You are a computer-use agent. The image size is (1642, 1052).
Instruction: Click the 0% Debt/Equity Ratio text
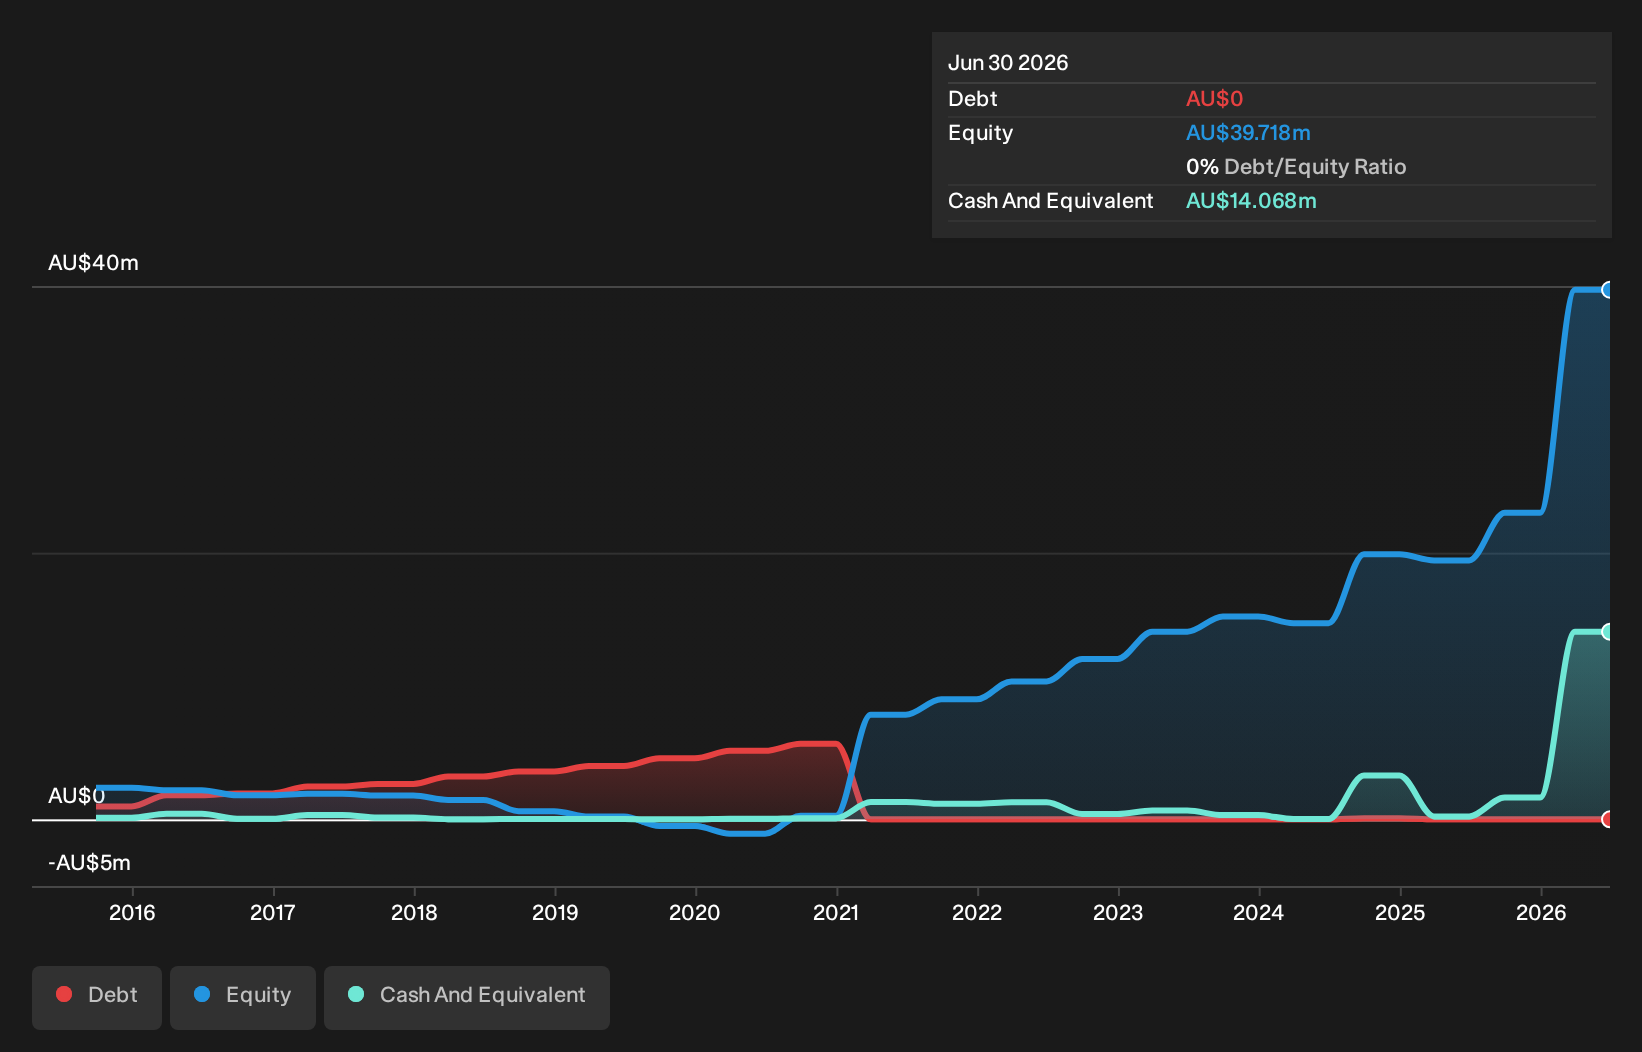point(1296,167)
